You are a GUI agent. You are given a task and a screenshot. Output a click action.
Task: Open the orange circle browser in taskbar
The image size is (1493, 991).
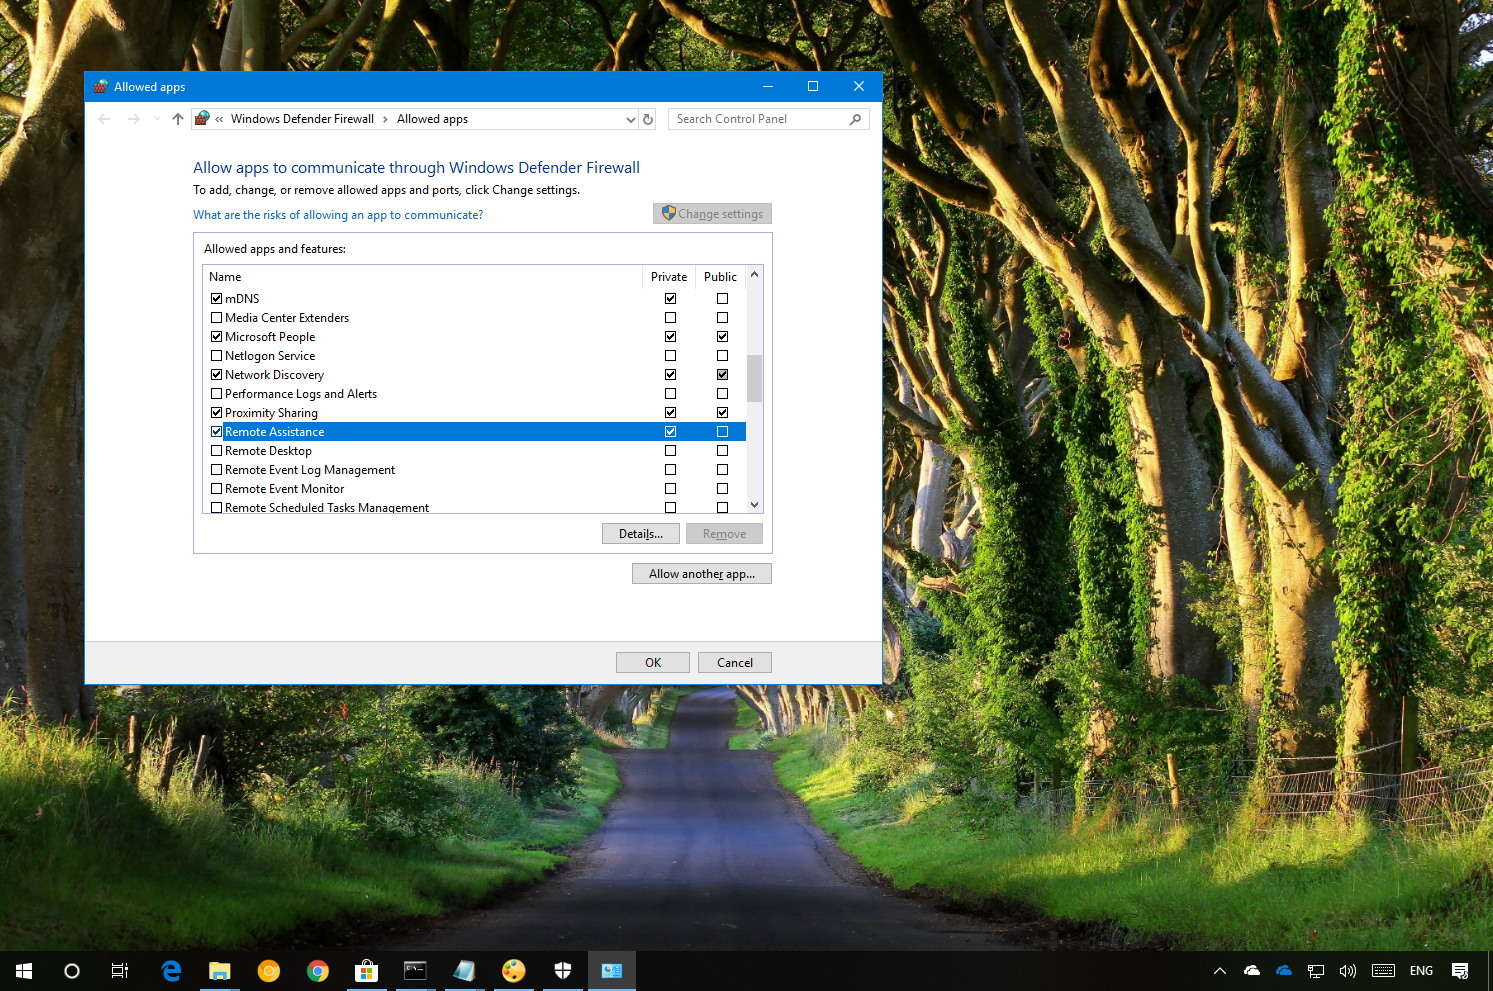(x=268, y=970)
